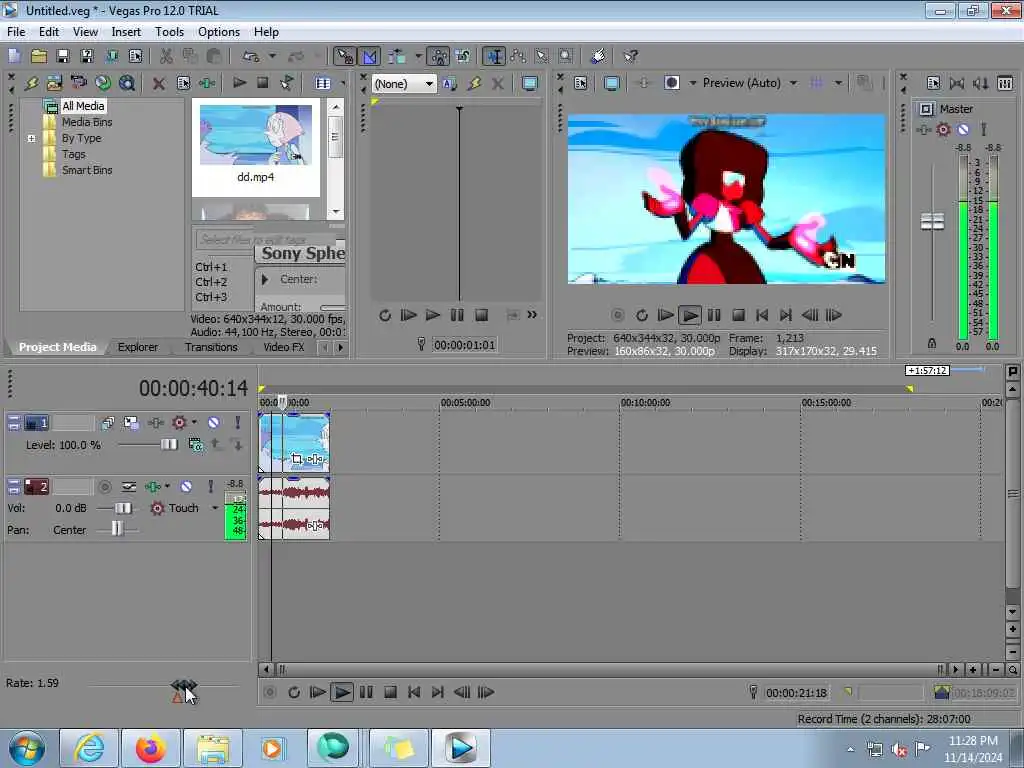The height and width of the screenshot is (768, 1024).
Task: Mute video track 1
Action: pos(214,423)
